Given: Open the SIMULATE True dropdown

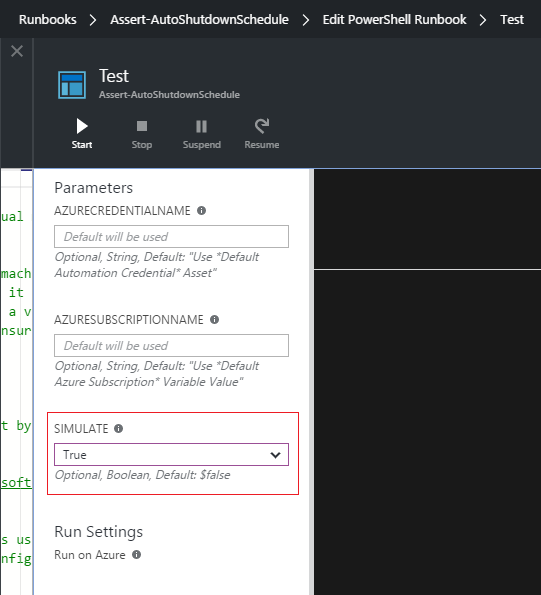Looking at the screenshot, I should point(171,455).
